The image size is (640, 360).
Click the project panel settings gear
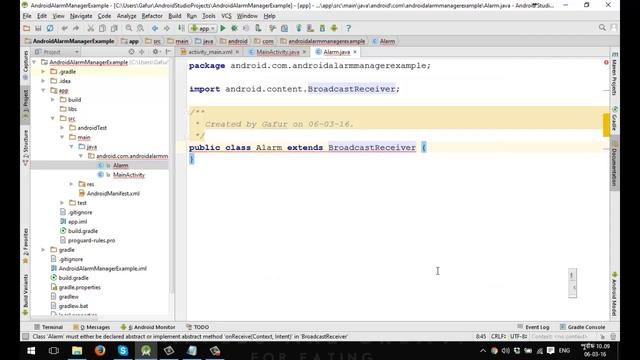[x=155, y=52]
